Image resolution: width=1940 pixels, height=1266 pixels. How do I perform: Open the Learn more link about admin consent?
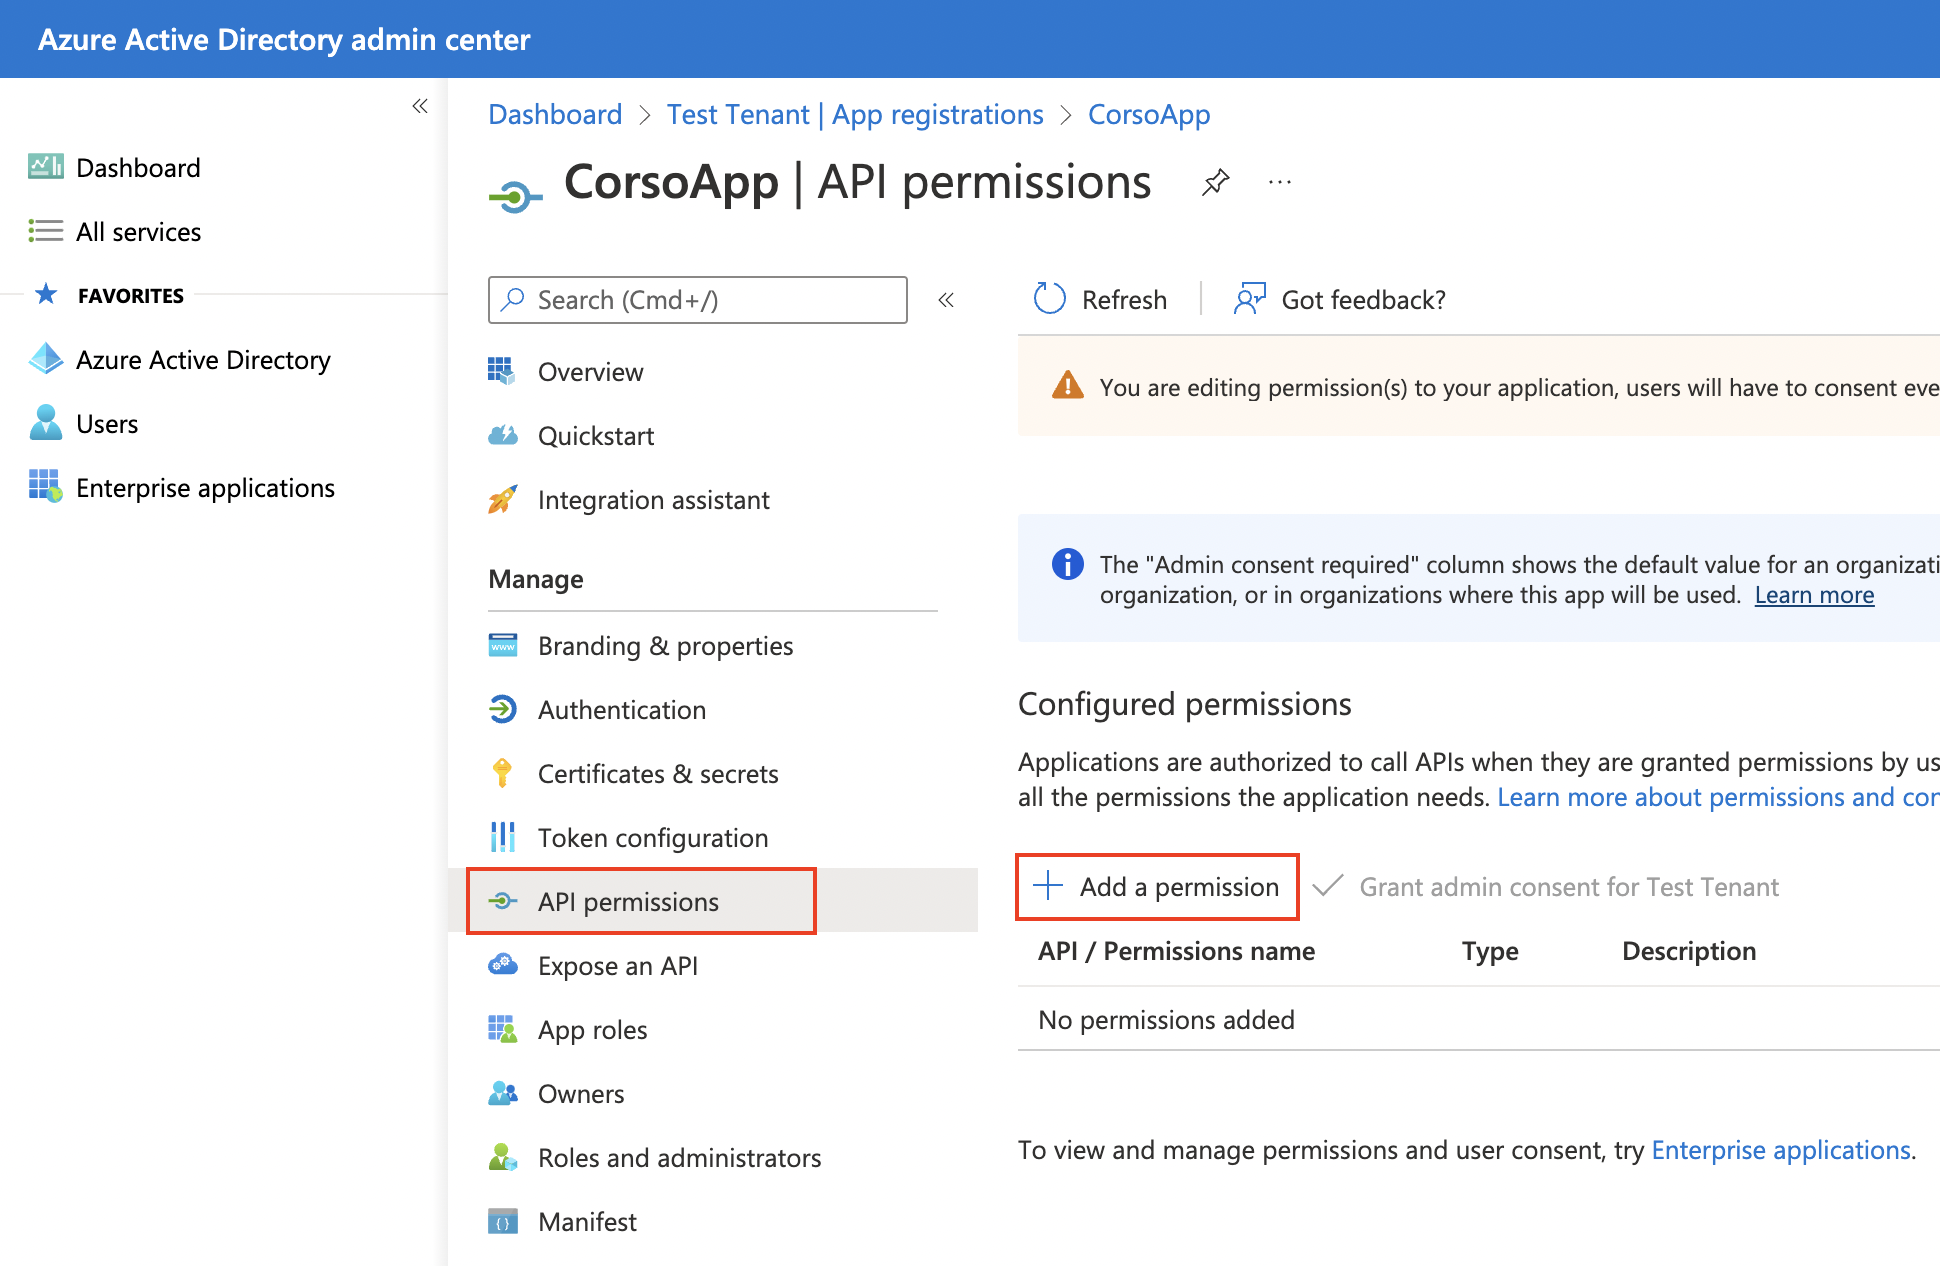click(x=1813, y=594)
